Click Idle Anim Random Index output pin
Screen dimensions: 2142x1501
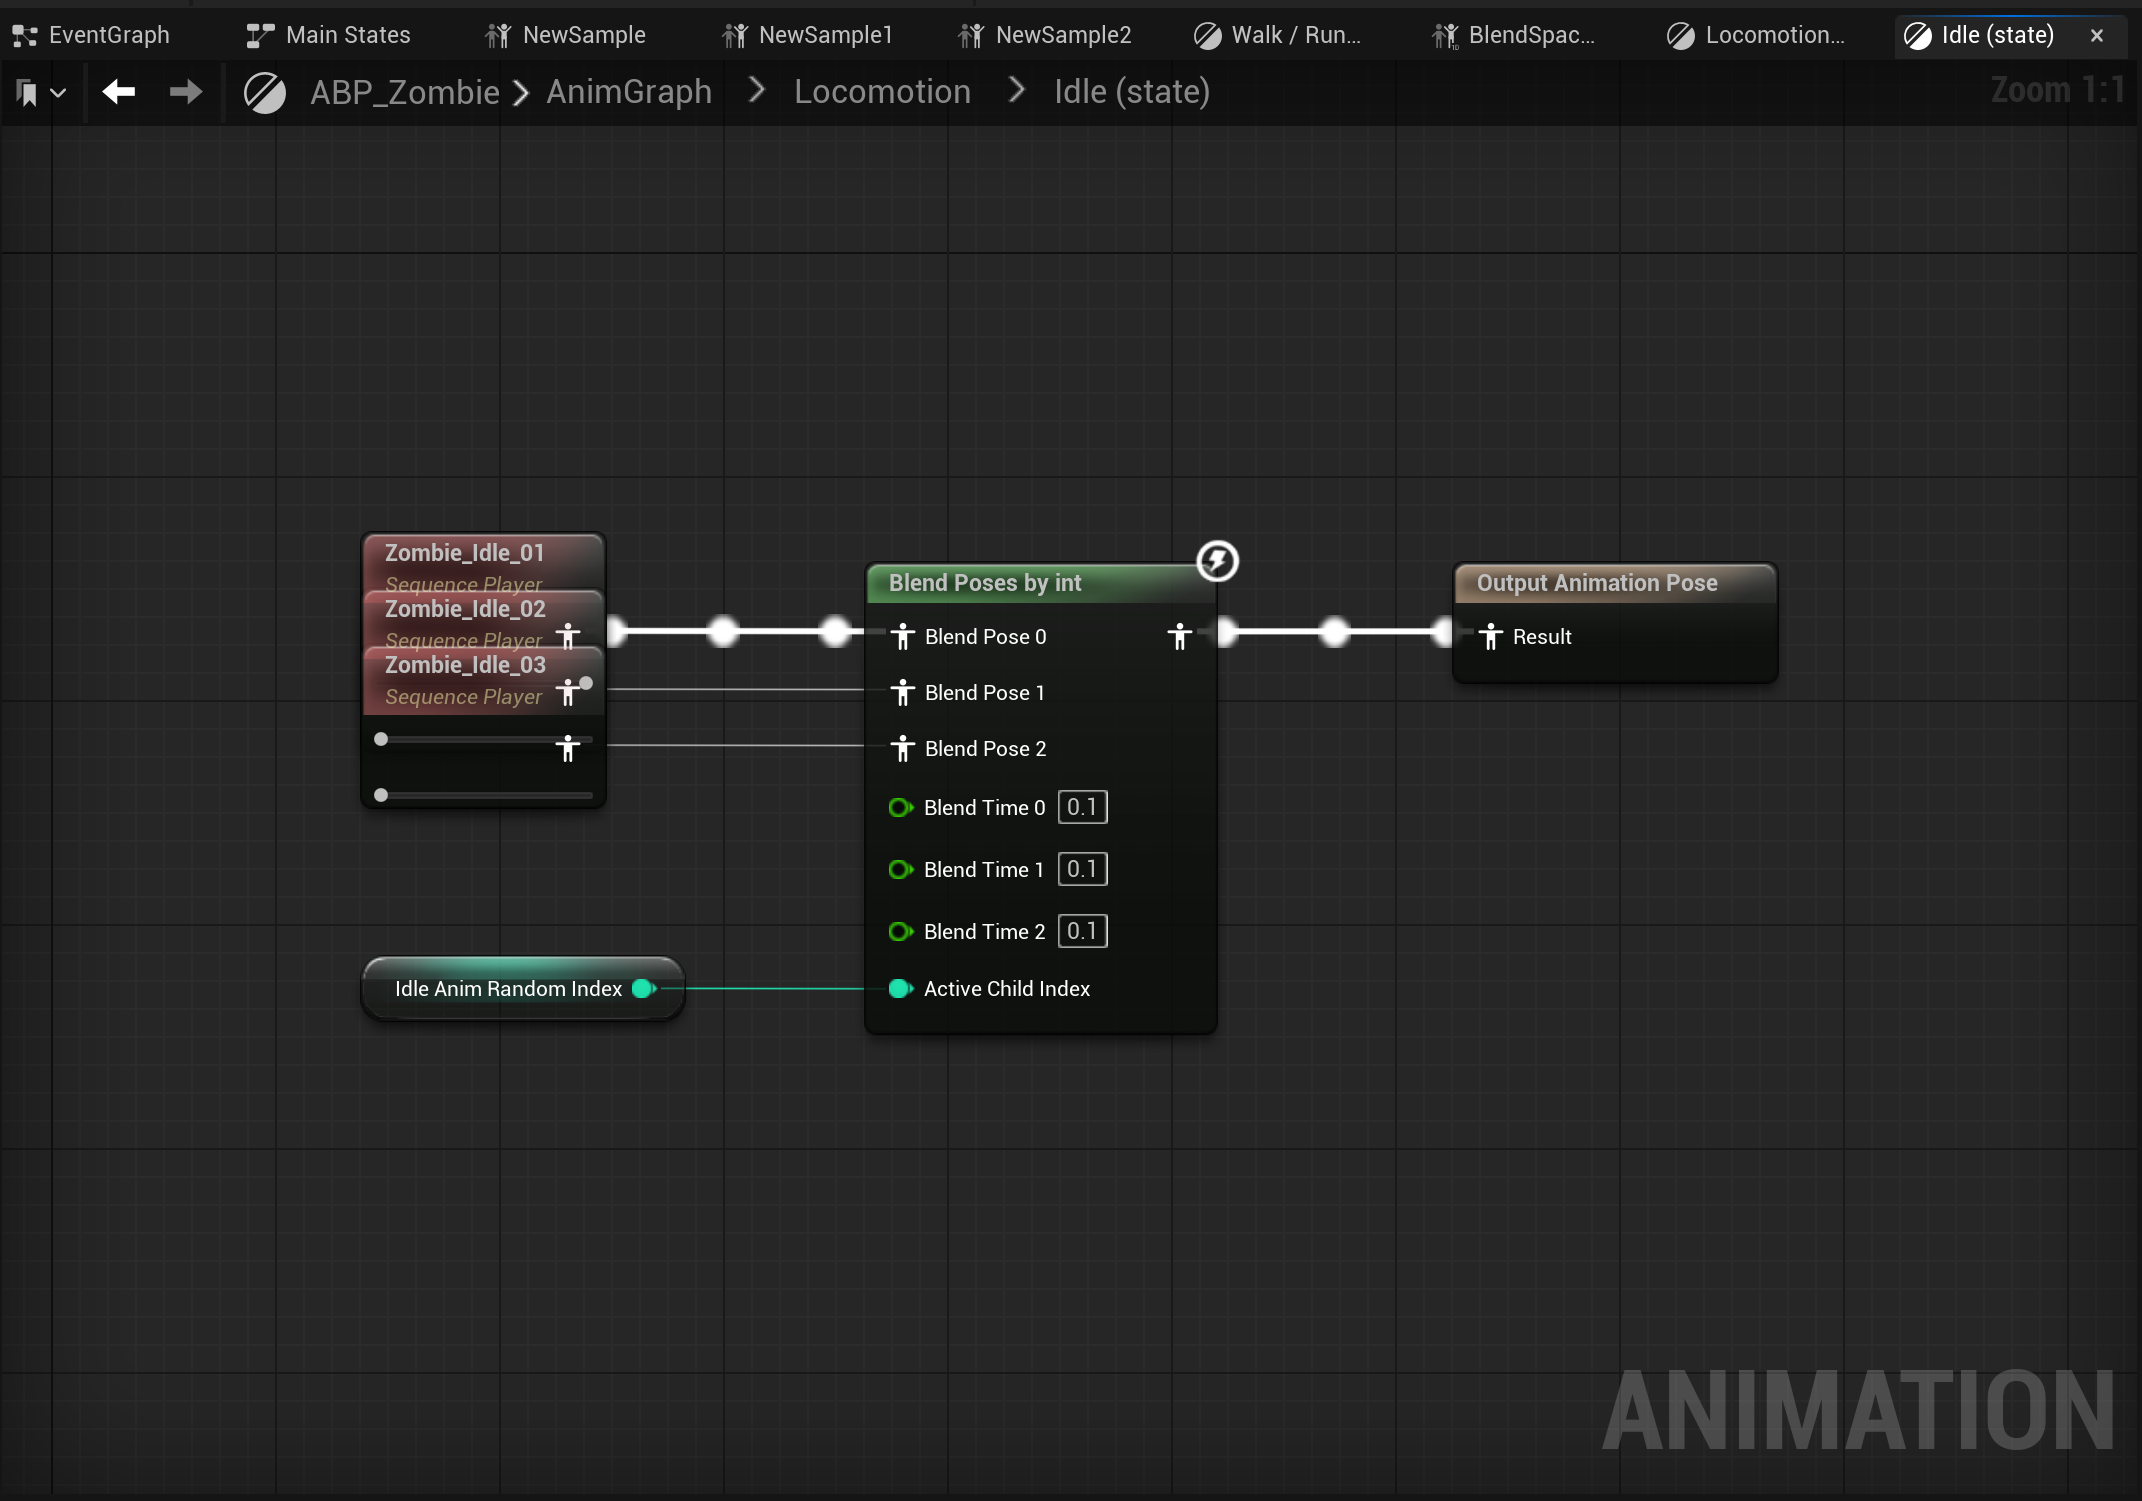click(644, 988)
